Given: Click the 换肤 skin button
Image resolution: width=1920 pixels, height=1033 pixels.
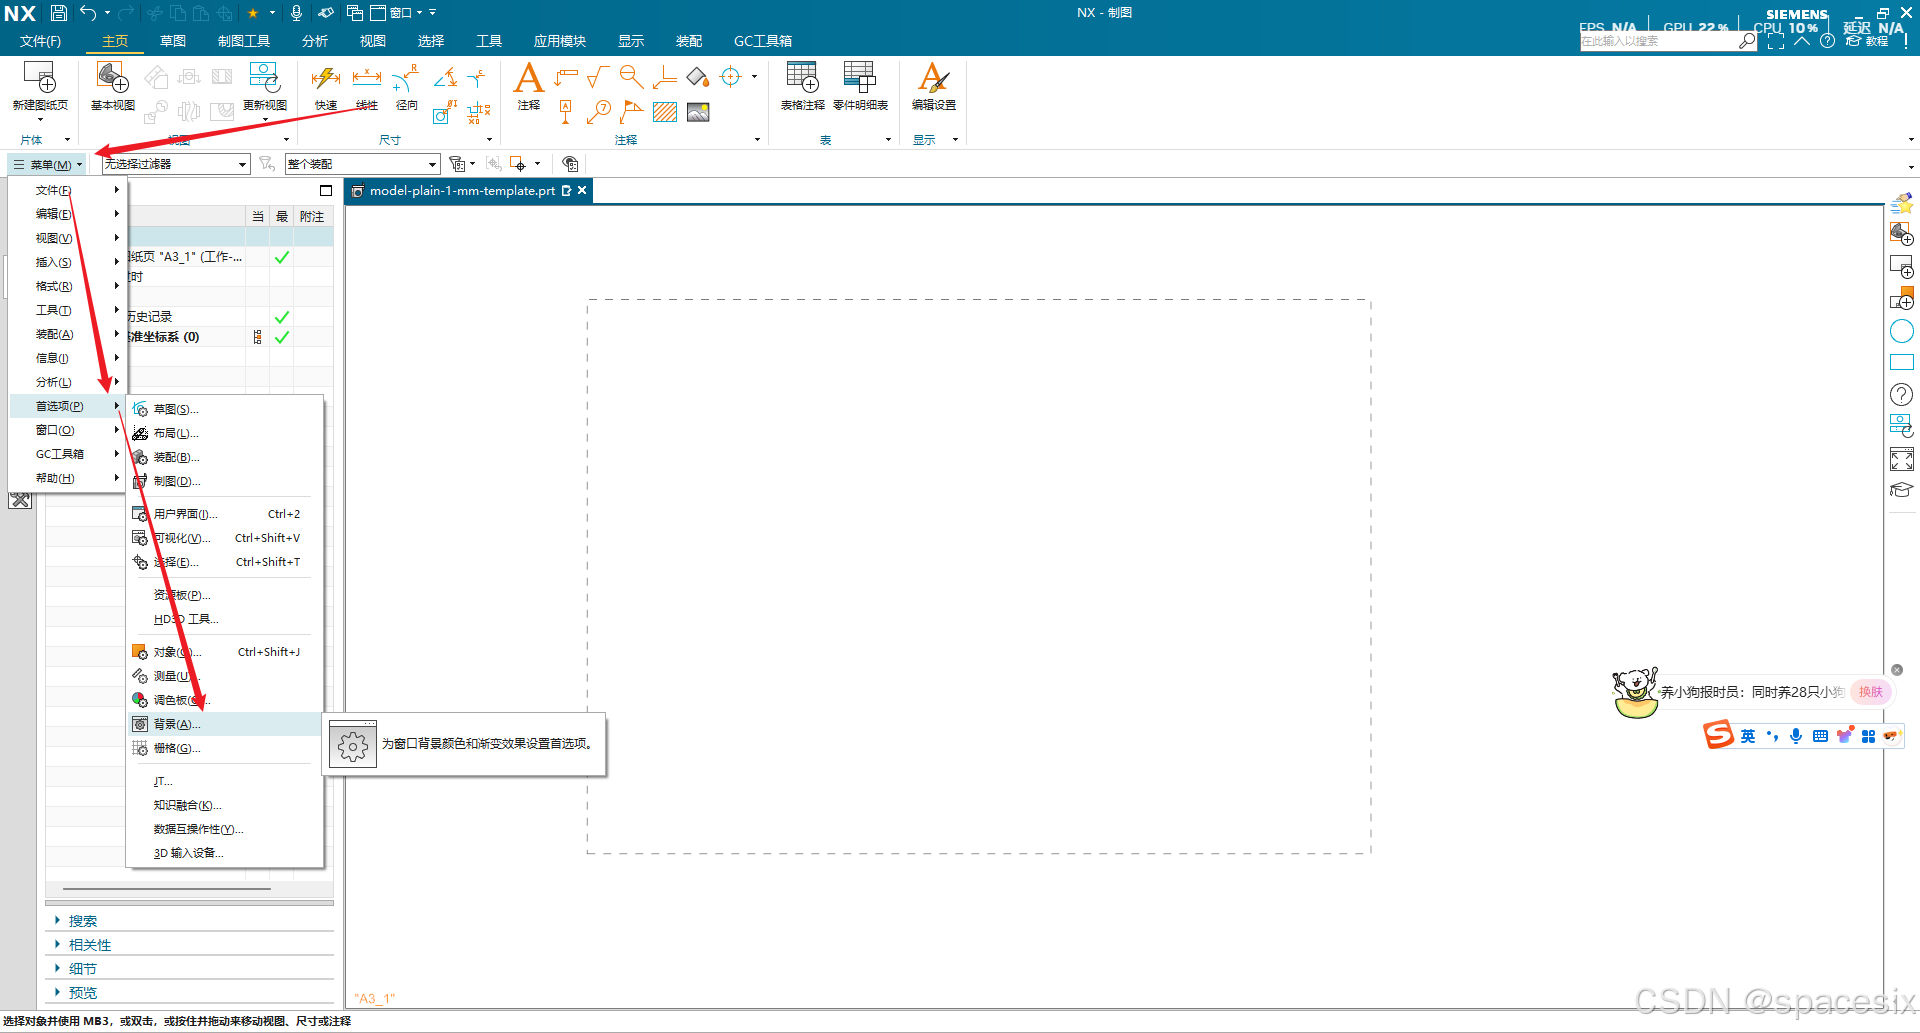Looking at the screenshot, I should coord(1870,692).
